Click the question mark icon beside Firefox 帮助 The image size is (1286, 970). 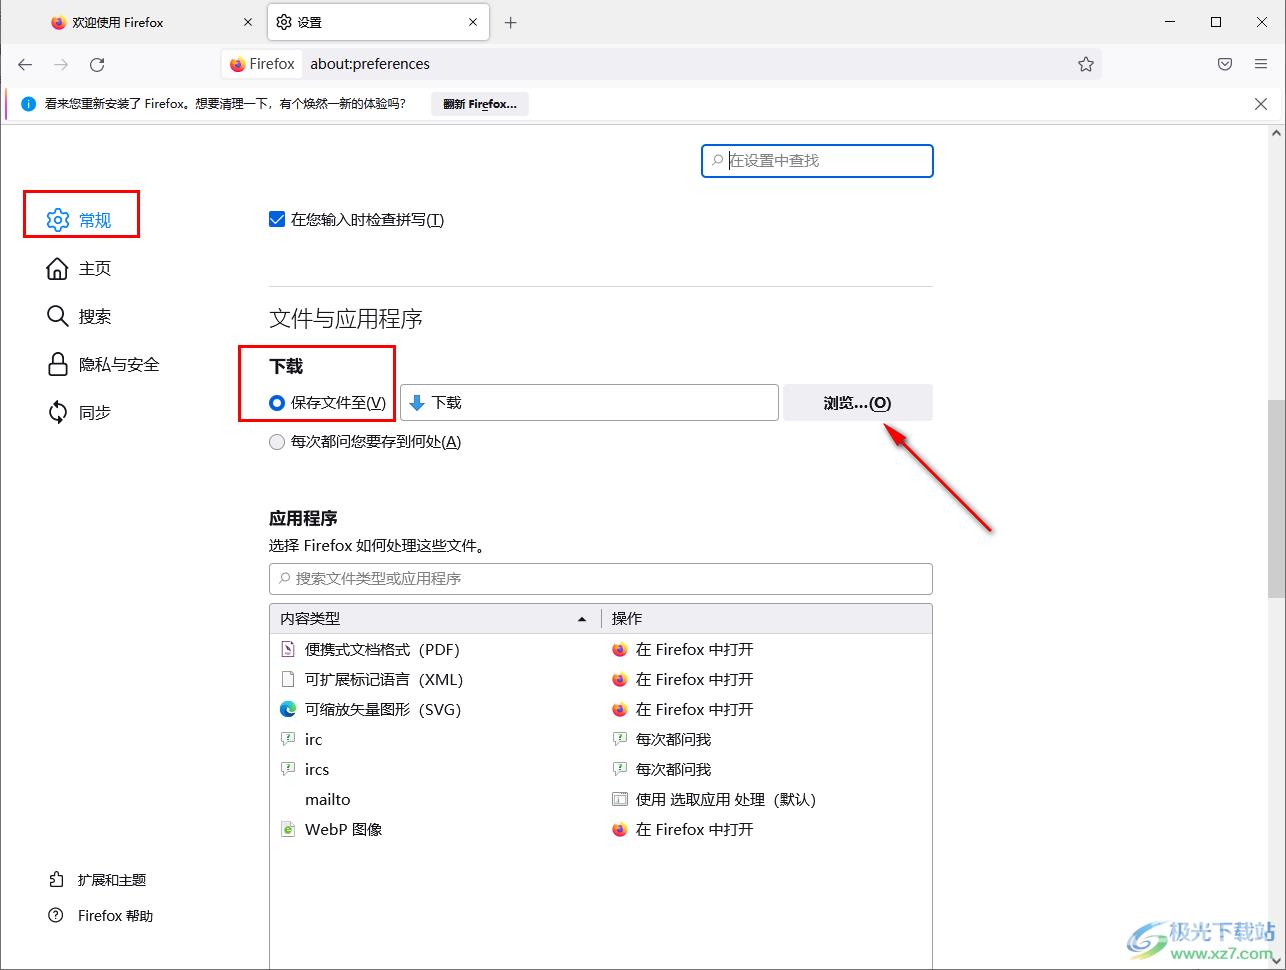56,916
